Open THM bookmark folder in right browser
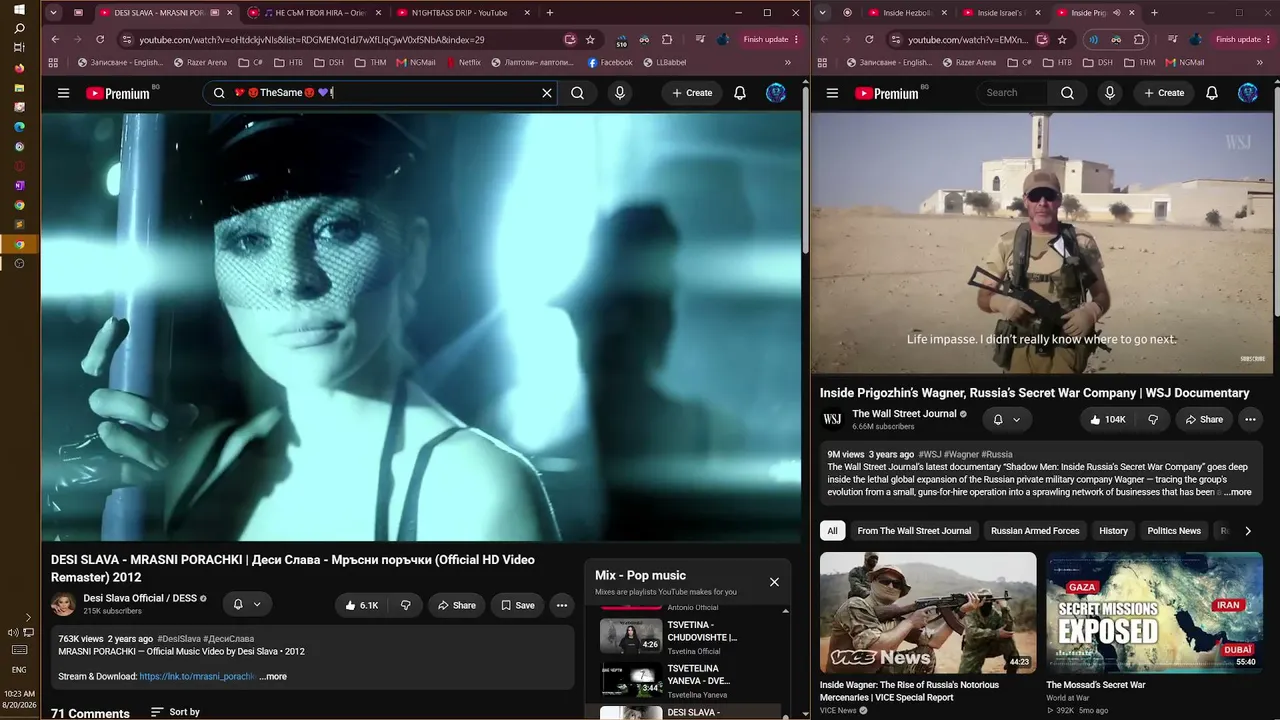This screenshot has width=1280, height=720. [1139, 62]
